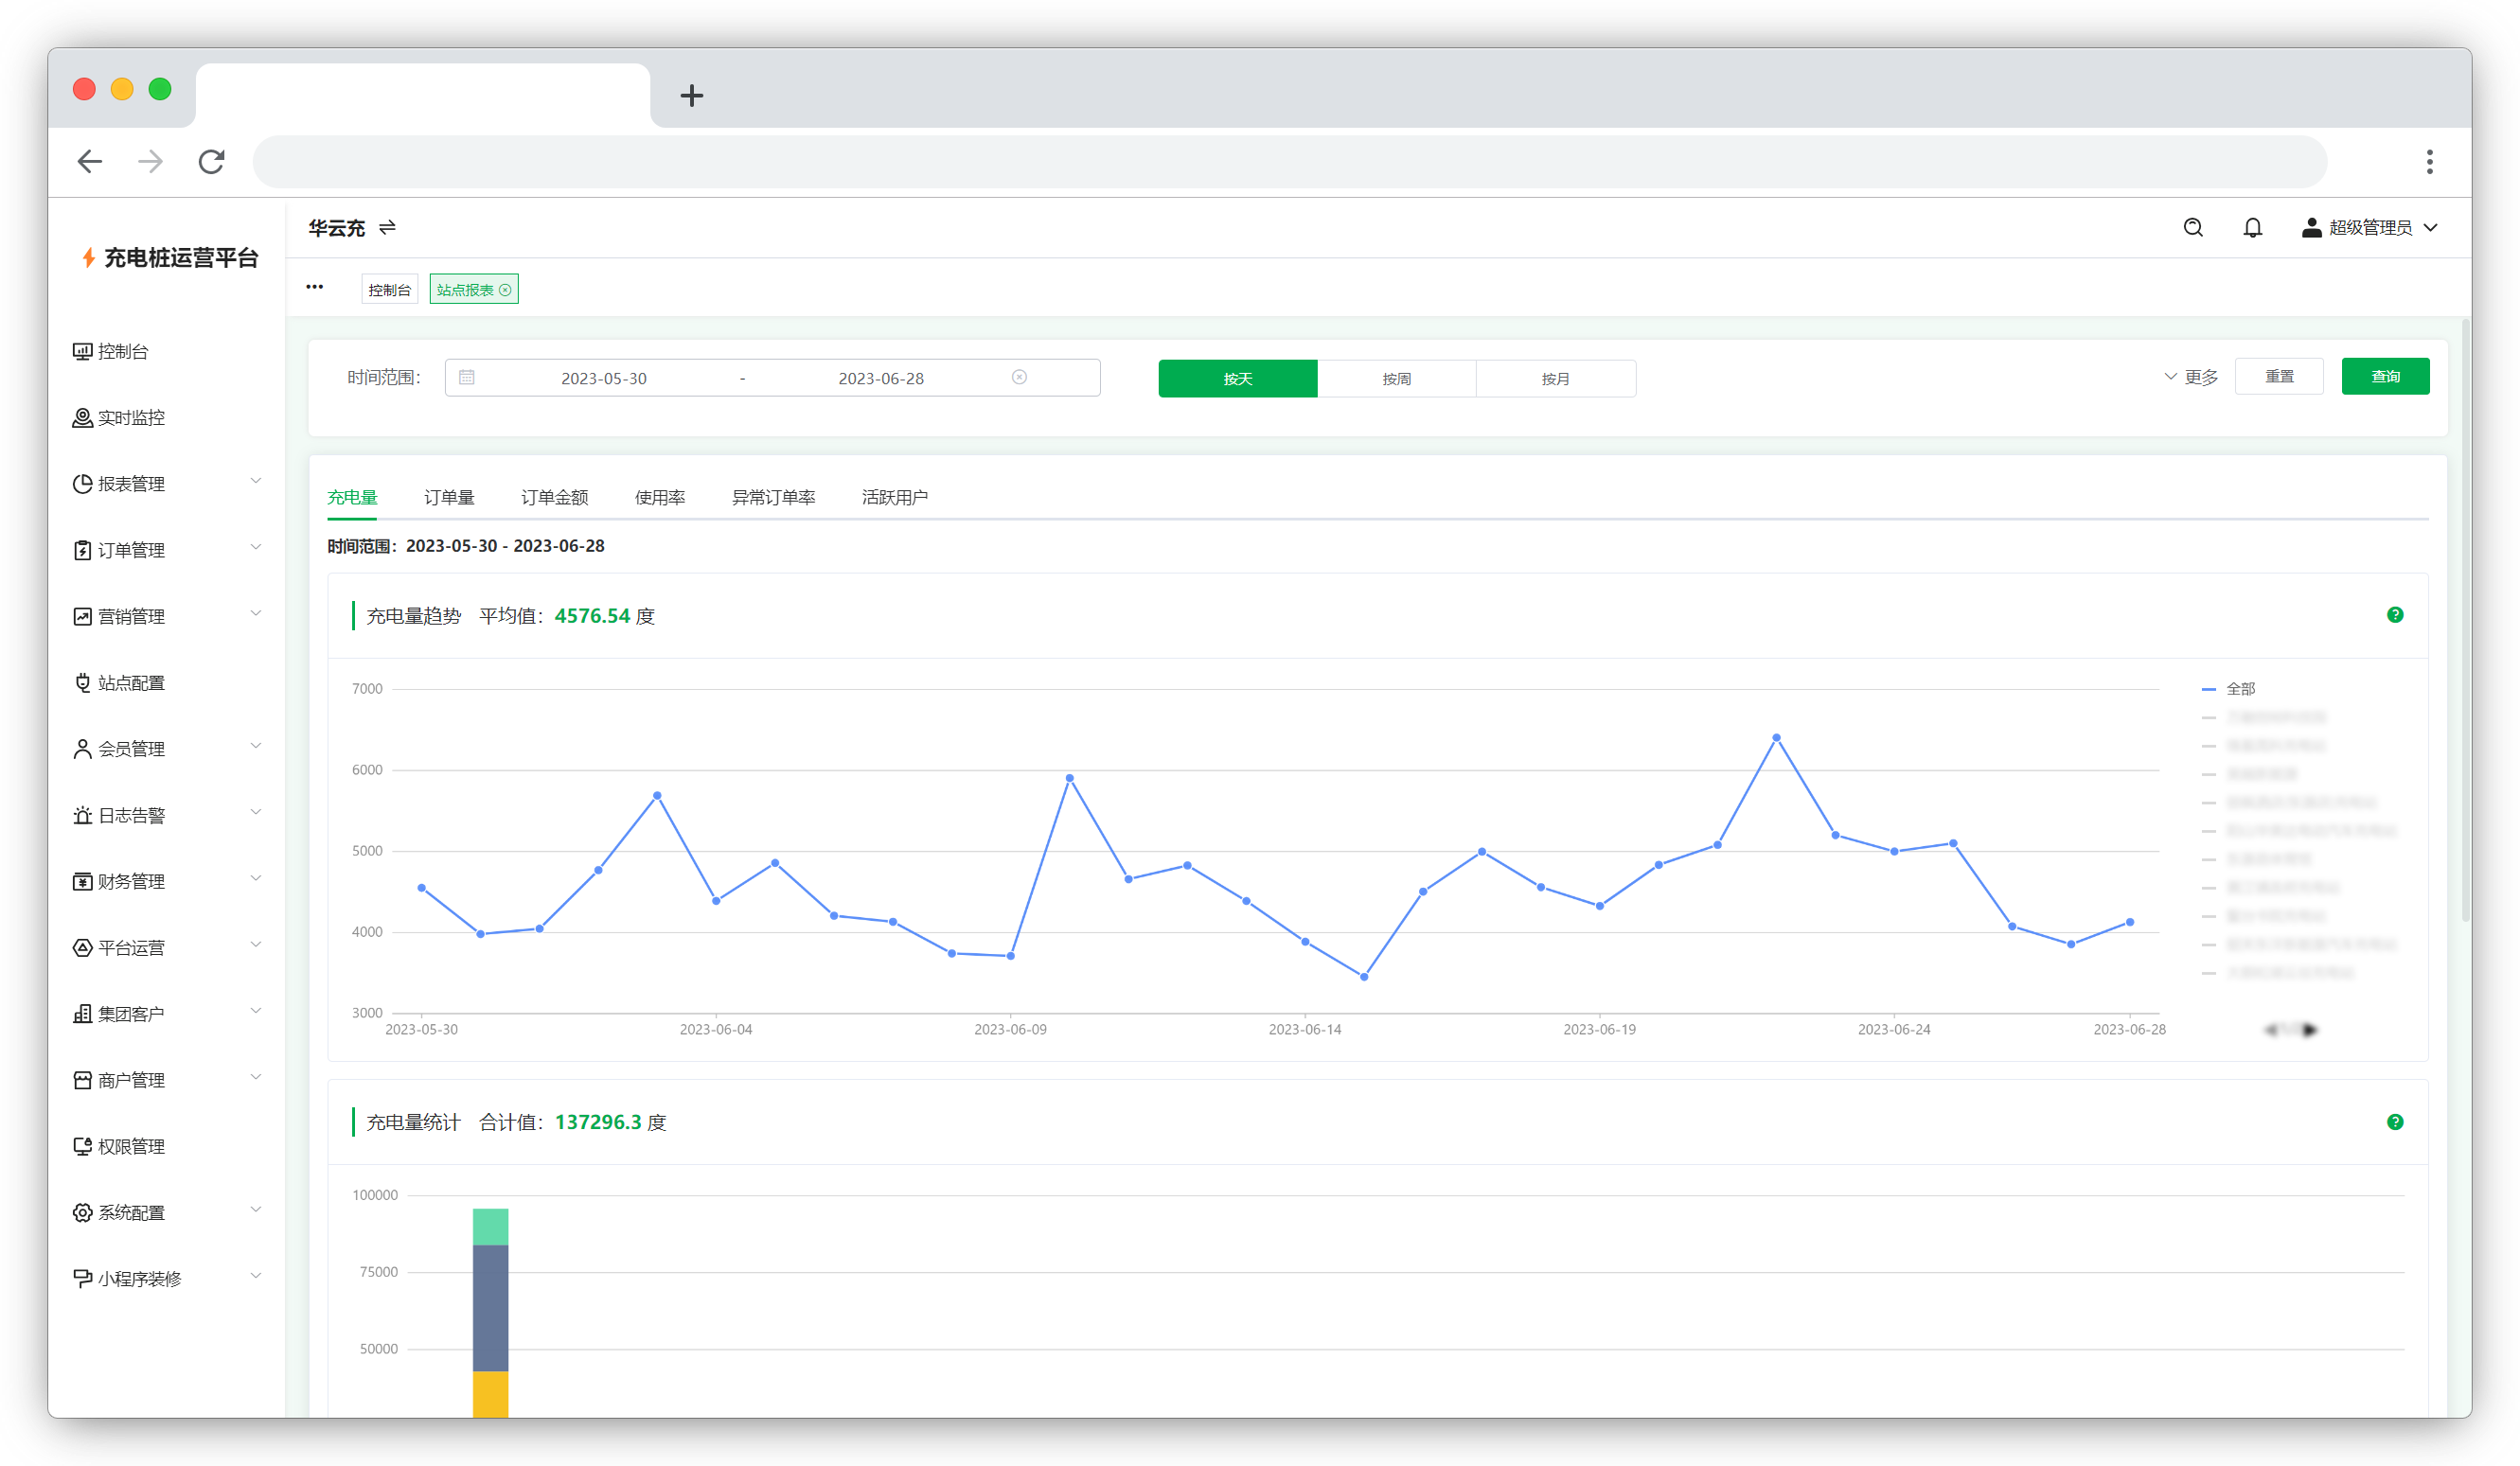Switch granularity to 按月
The height and width of the screenshot is (1466, 2520).
click(x=1555, y=379)
